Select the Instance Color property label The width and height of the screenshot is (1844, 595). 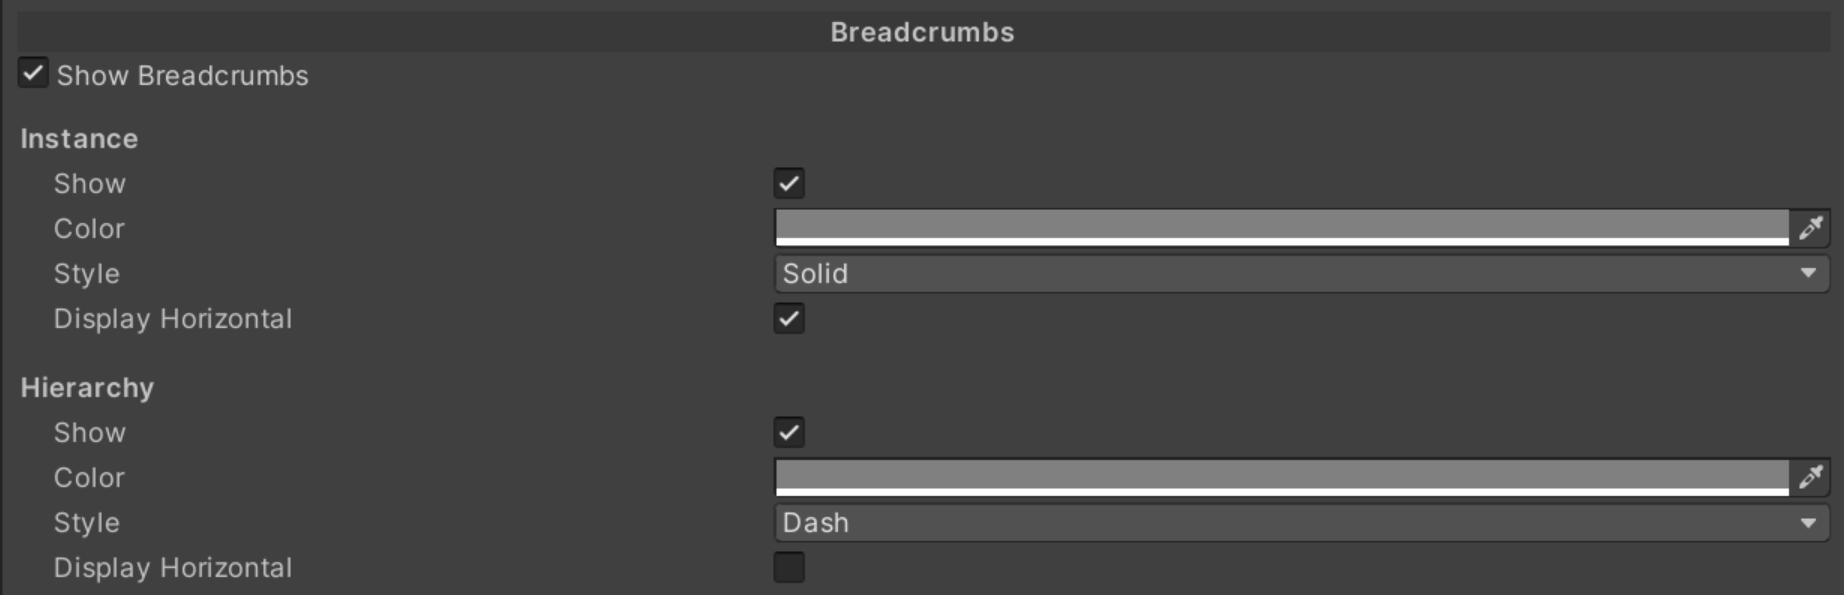point(89,229)
